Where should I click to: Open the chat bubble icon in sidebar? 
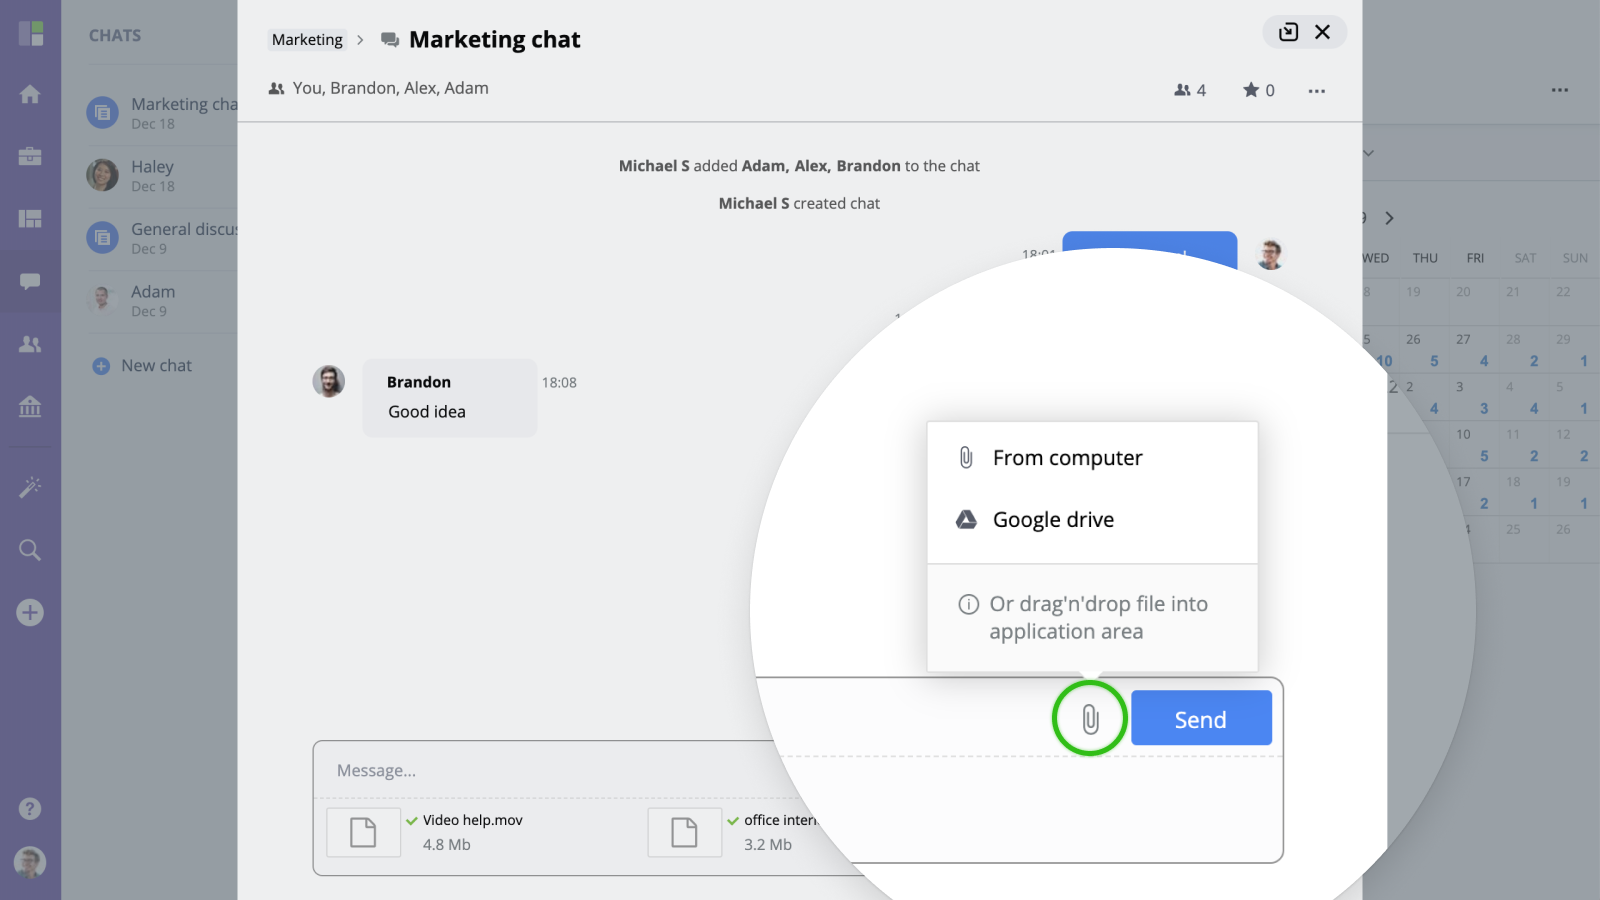pos(30,281)
